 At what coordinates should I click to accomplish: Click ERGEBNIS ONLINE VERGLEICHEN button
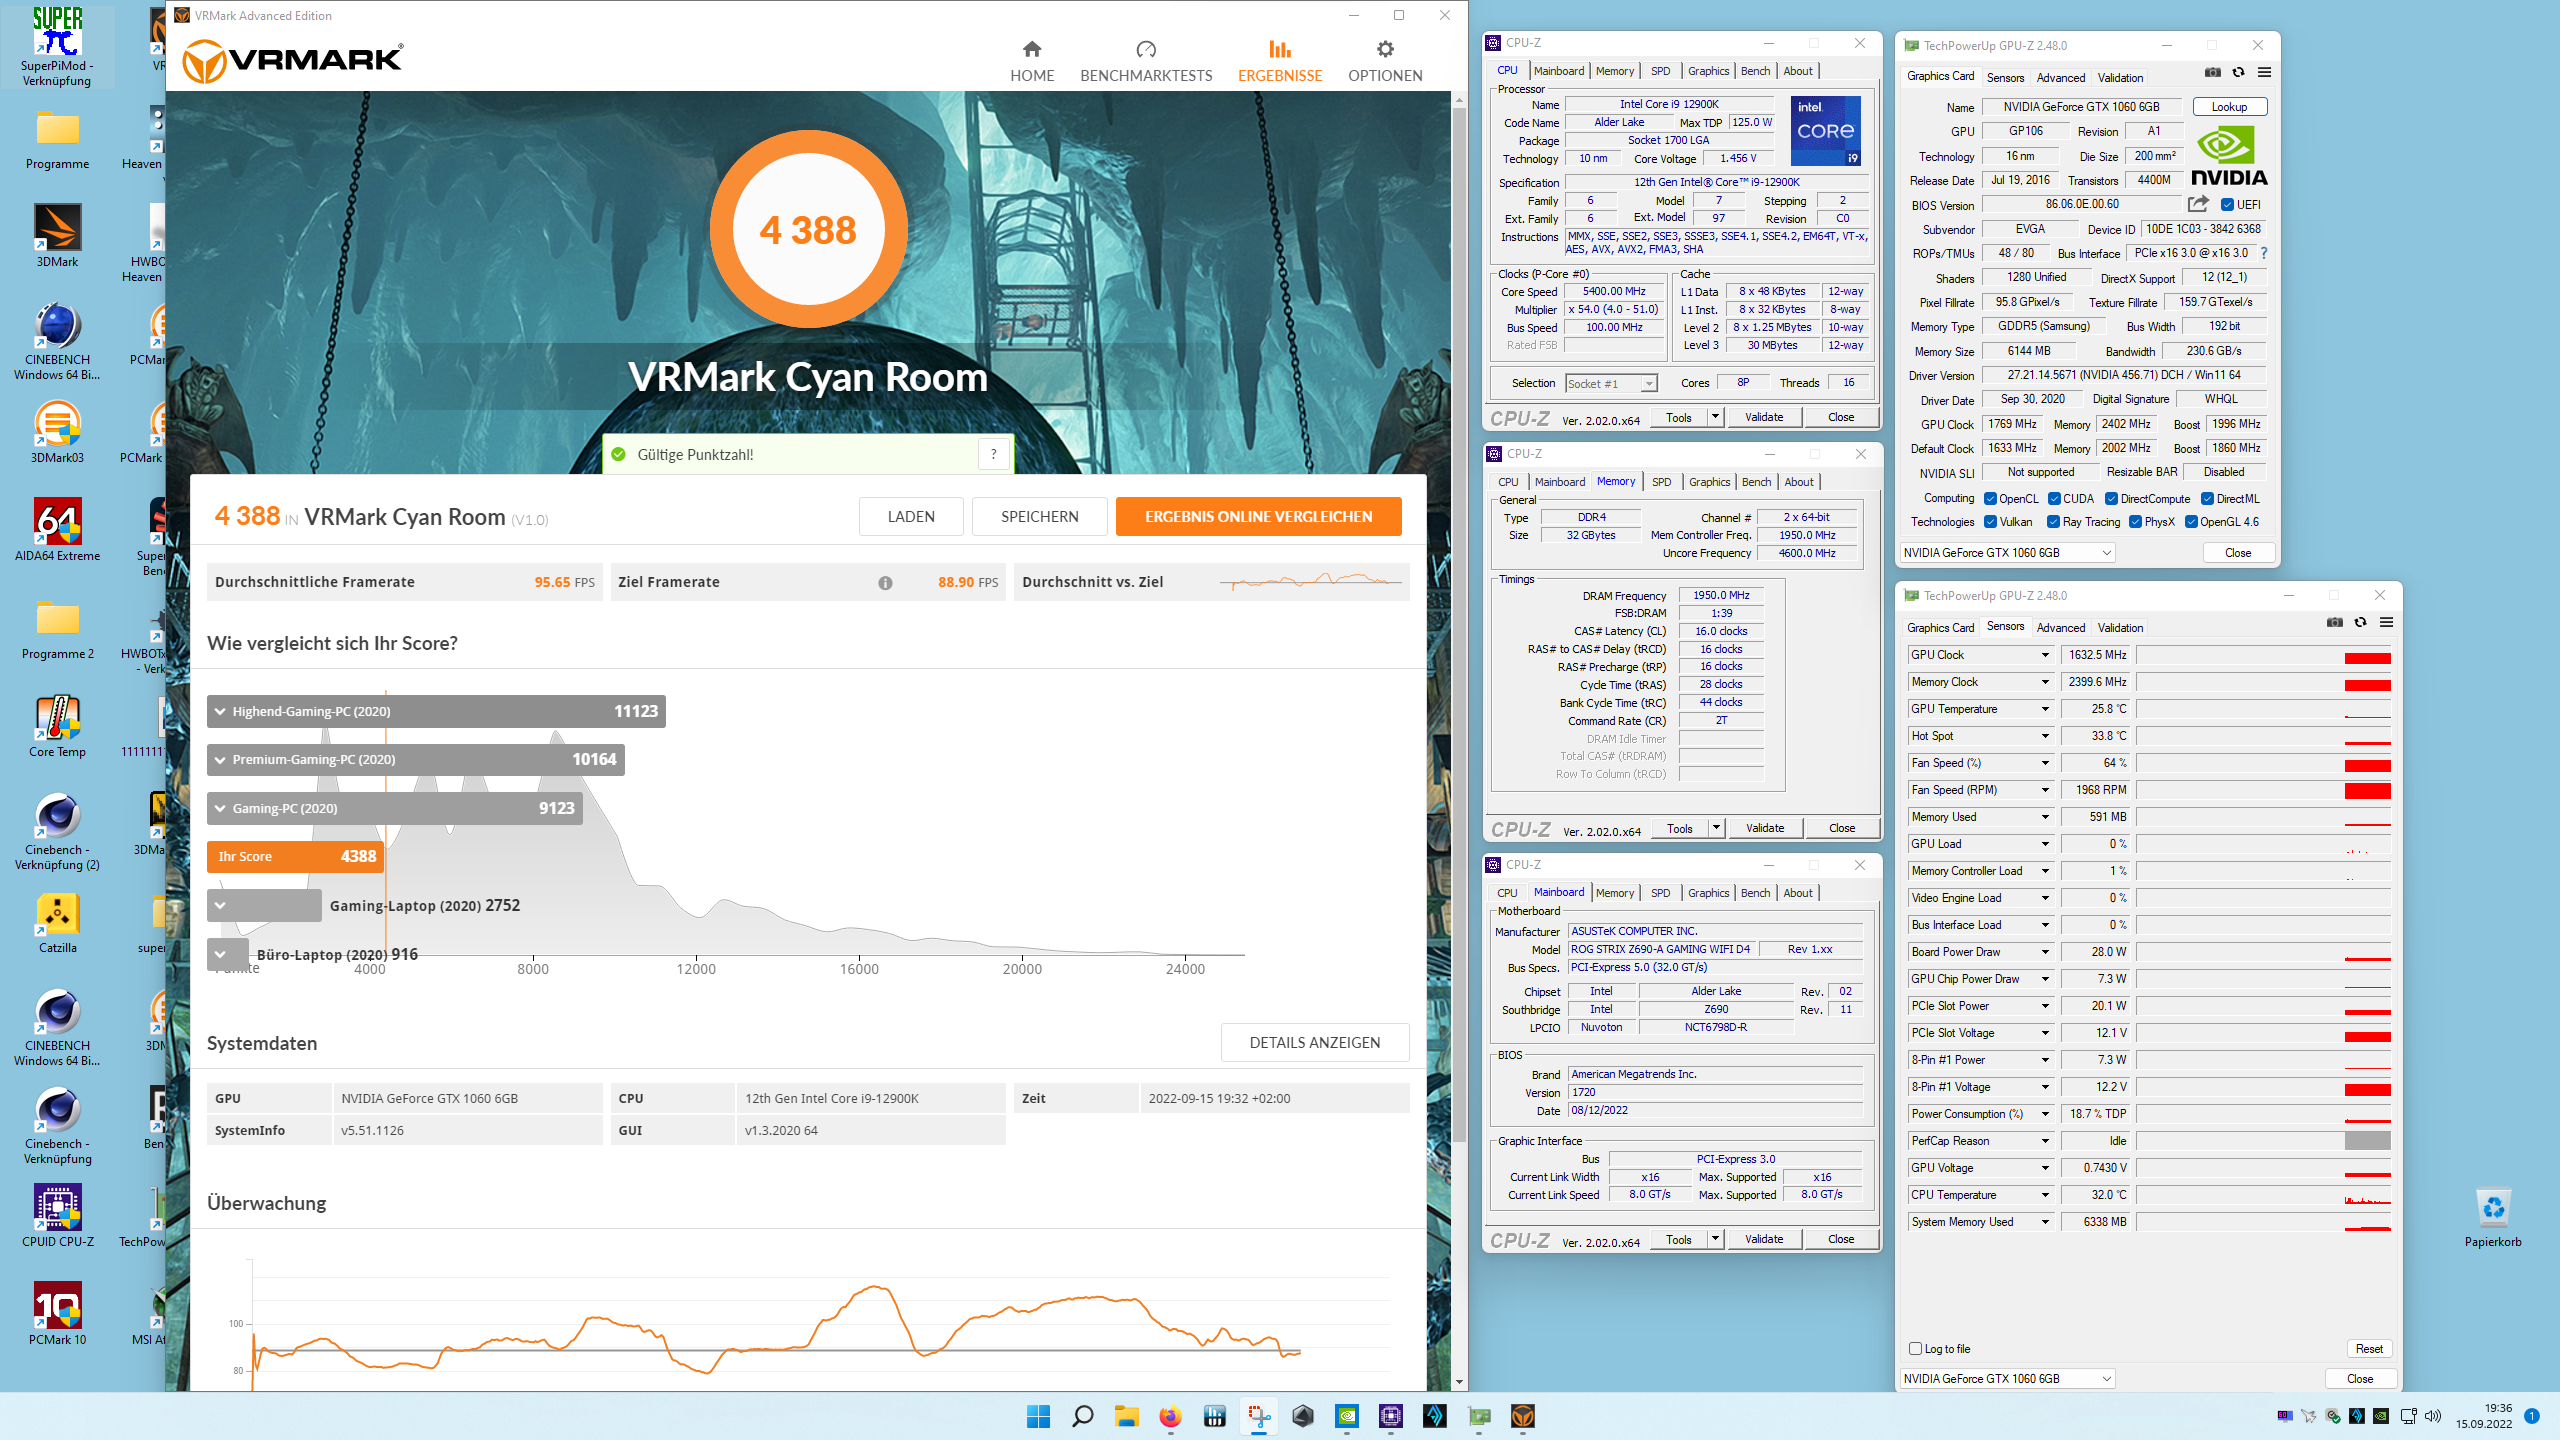tap(1258, 517)
